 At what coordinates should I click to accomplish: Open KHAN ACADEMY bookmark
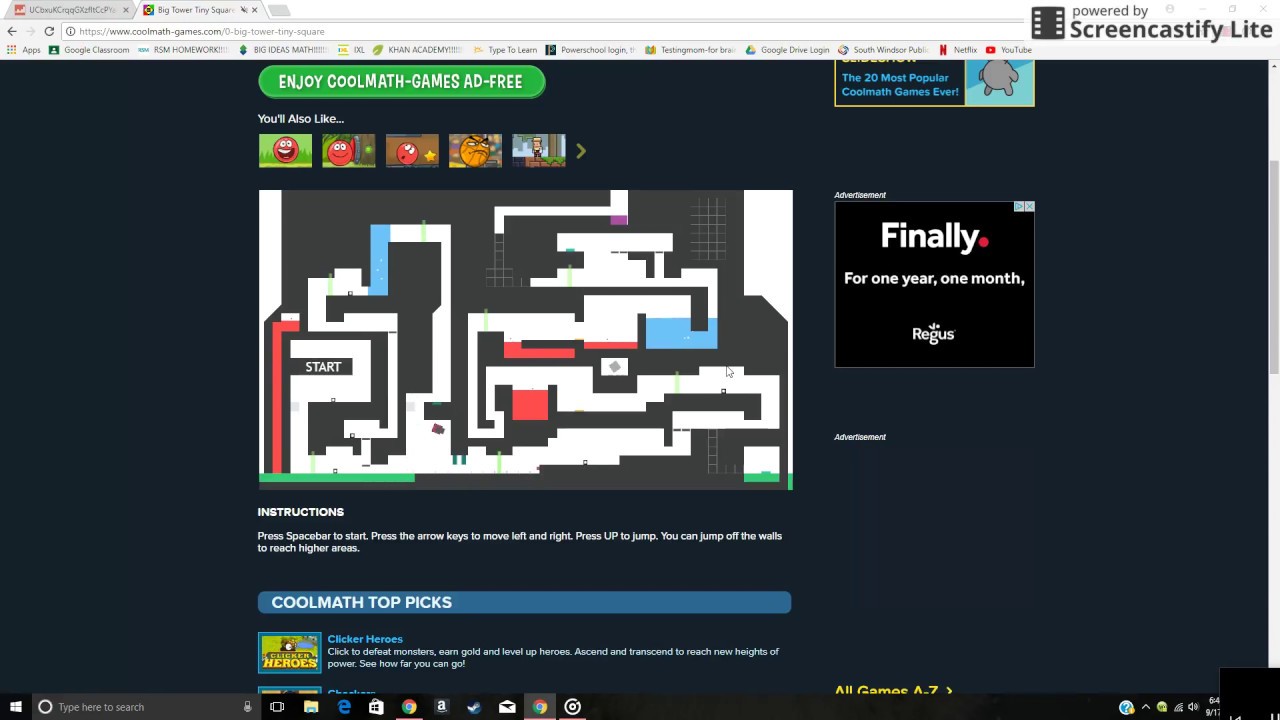coord(417,50)
